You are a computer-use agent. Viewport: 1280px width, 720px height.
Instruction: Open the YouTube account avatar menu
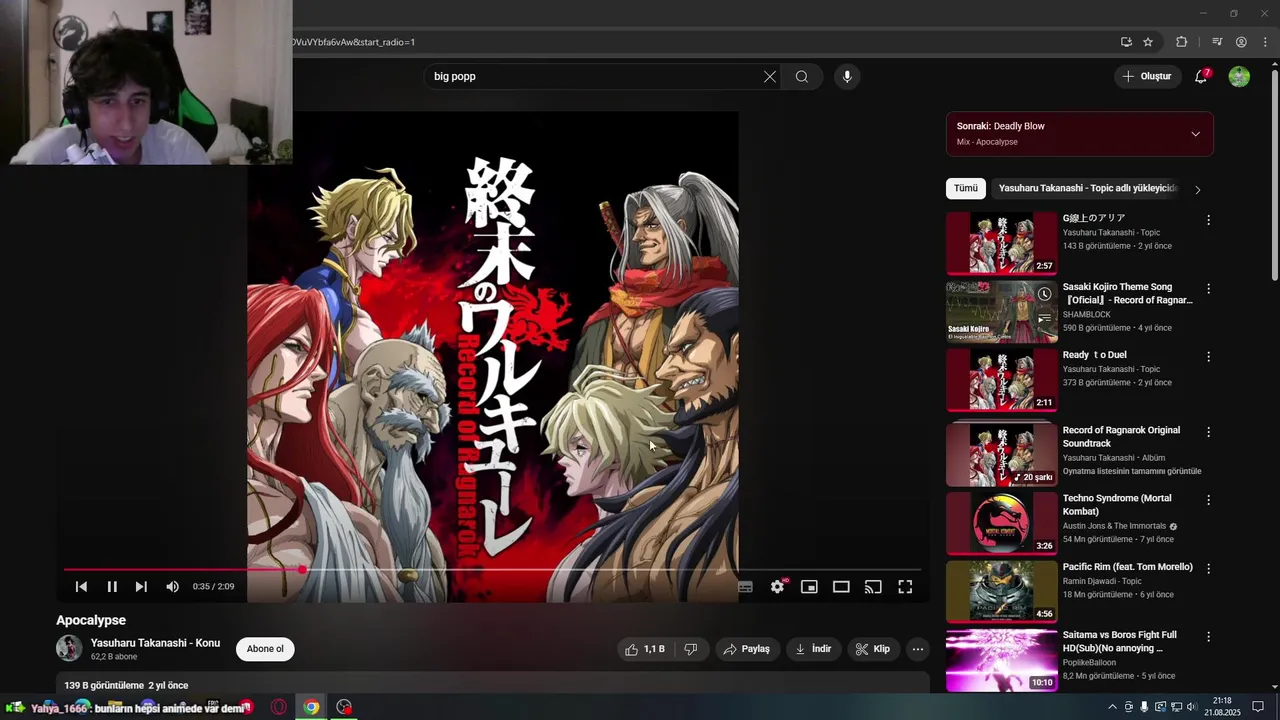click(1239, 76)
